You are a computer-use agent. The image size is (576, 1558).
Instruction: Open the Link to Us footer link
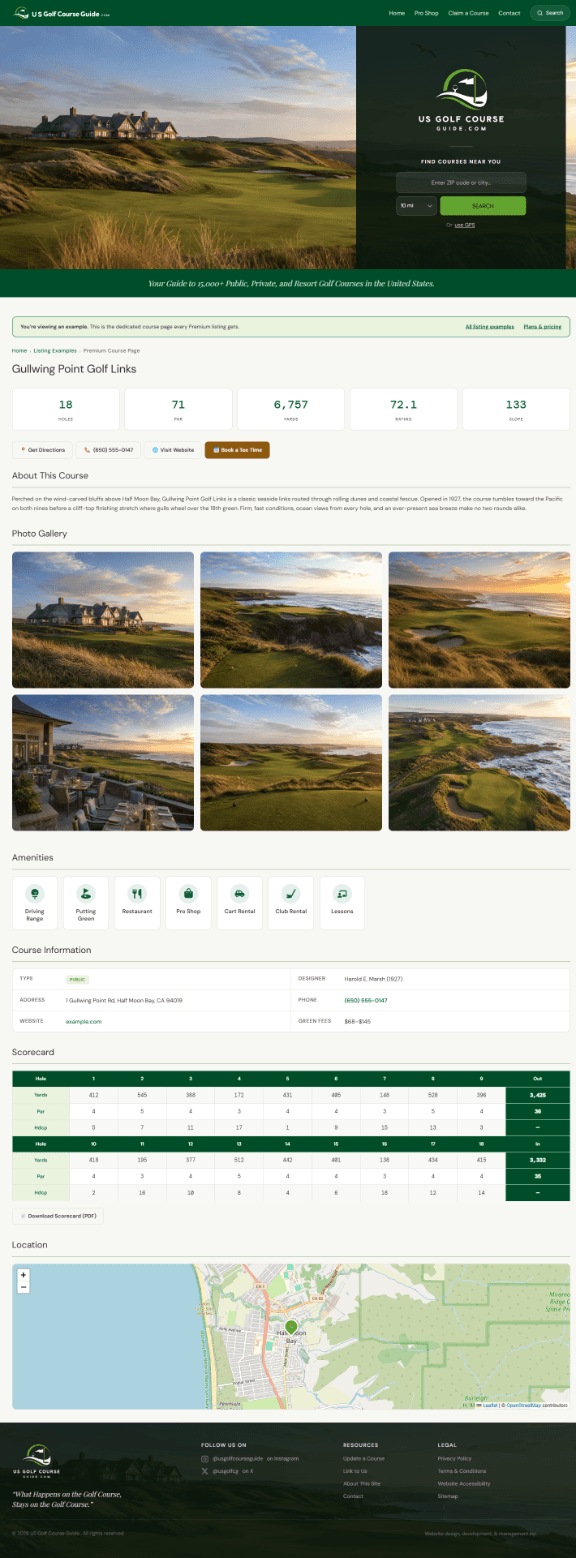(355, 1471)
